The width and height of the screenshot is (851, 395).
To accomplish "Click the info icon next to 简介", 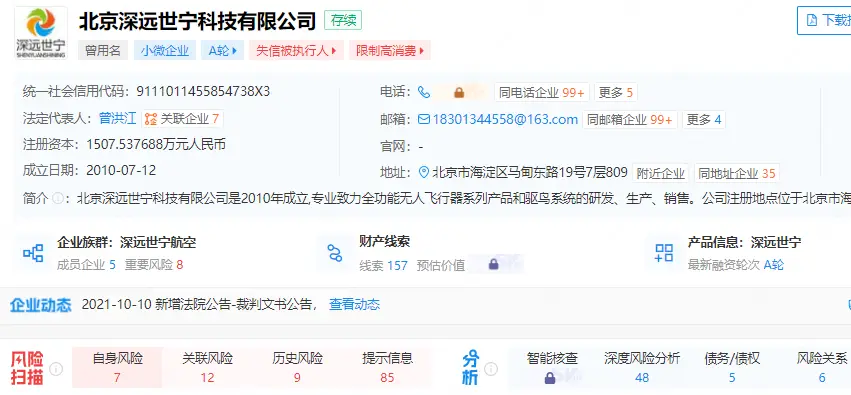I will tap(58, 198).
